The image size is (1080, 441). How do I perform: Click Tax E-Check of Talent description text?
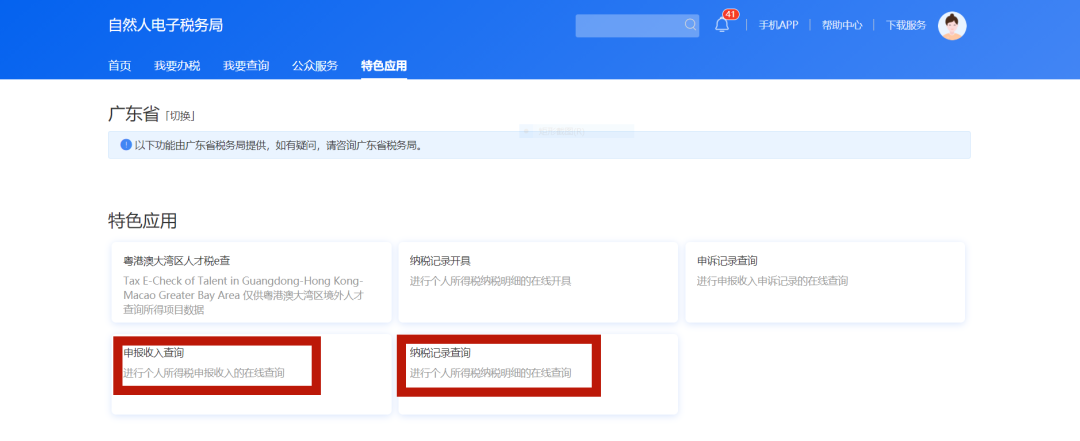(244, 296)
